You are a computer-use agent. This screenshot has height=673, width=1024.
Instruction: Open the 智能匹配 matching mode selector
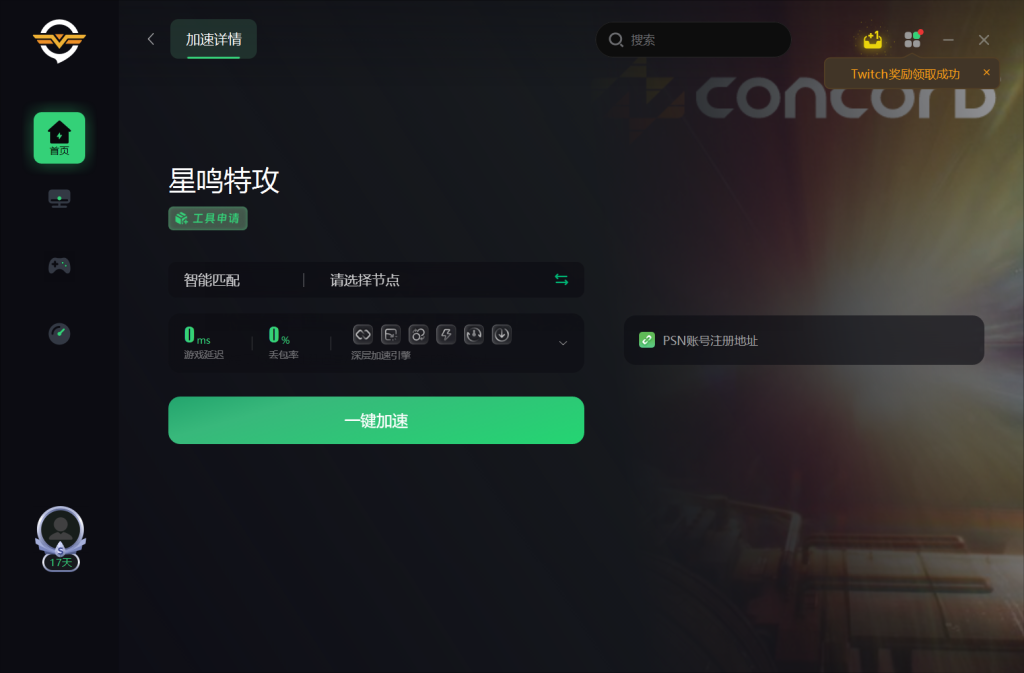(212, 280)
